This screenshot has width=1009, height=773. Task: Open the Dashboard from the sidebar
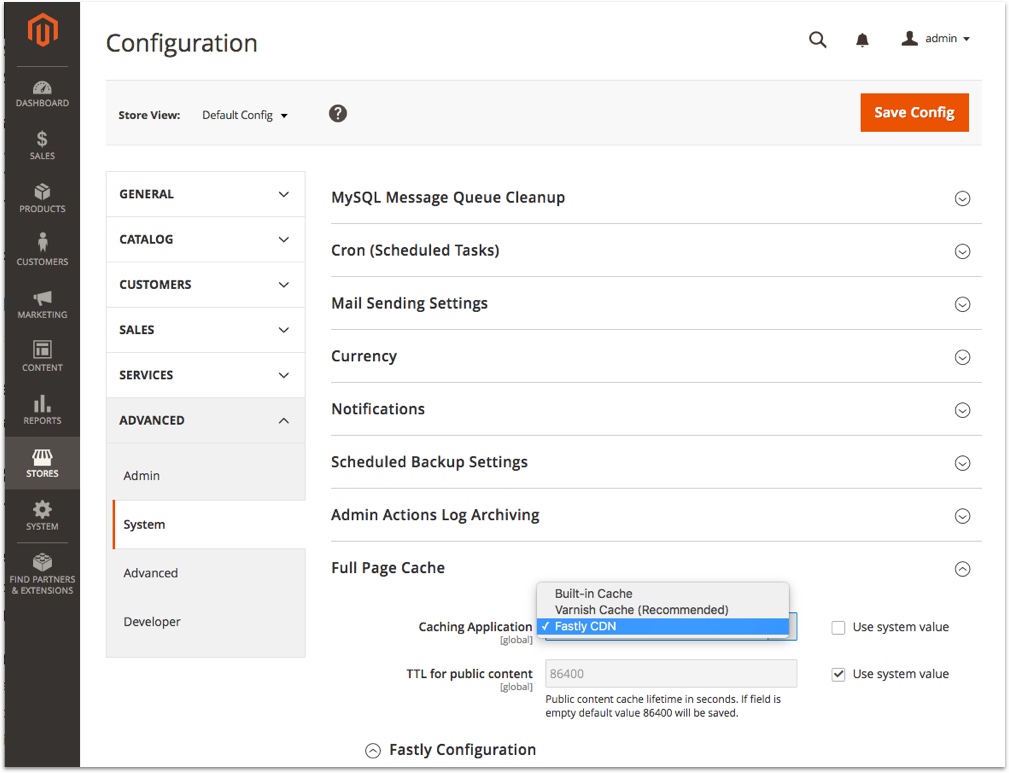42,93
